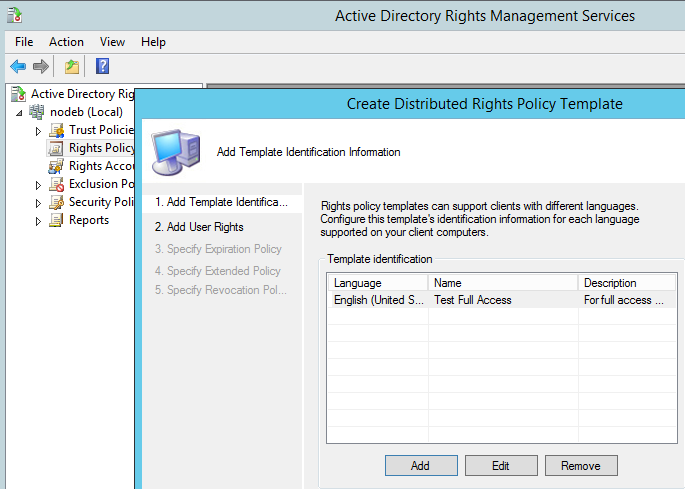The image size is (685, 489).
Task: Select the Security Policies tree label
Action: click(x=101, y=202)
